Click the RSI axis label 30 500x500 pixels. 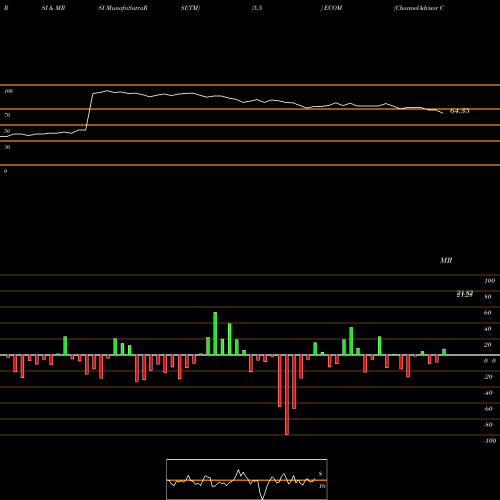[7, 147]
